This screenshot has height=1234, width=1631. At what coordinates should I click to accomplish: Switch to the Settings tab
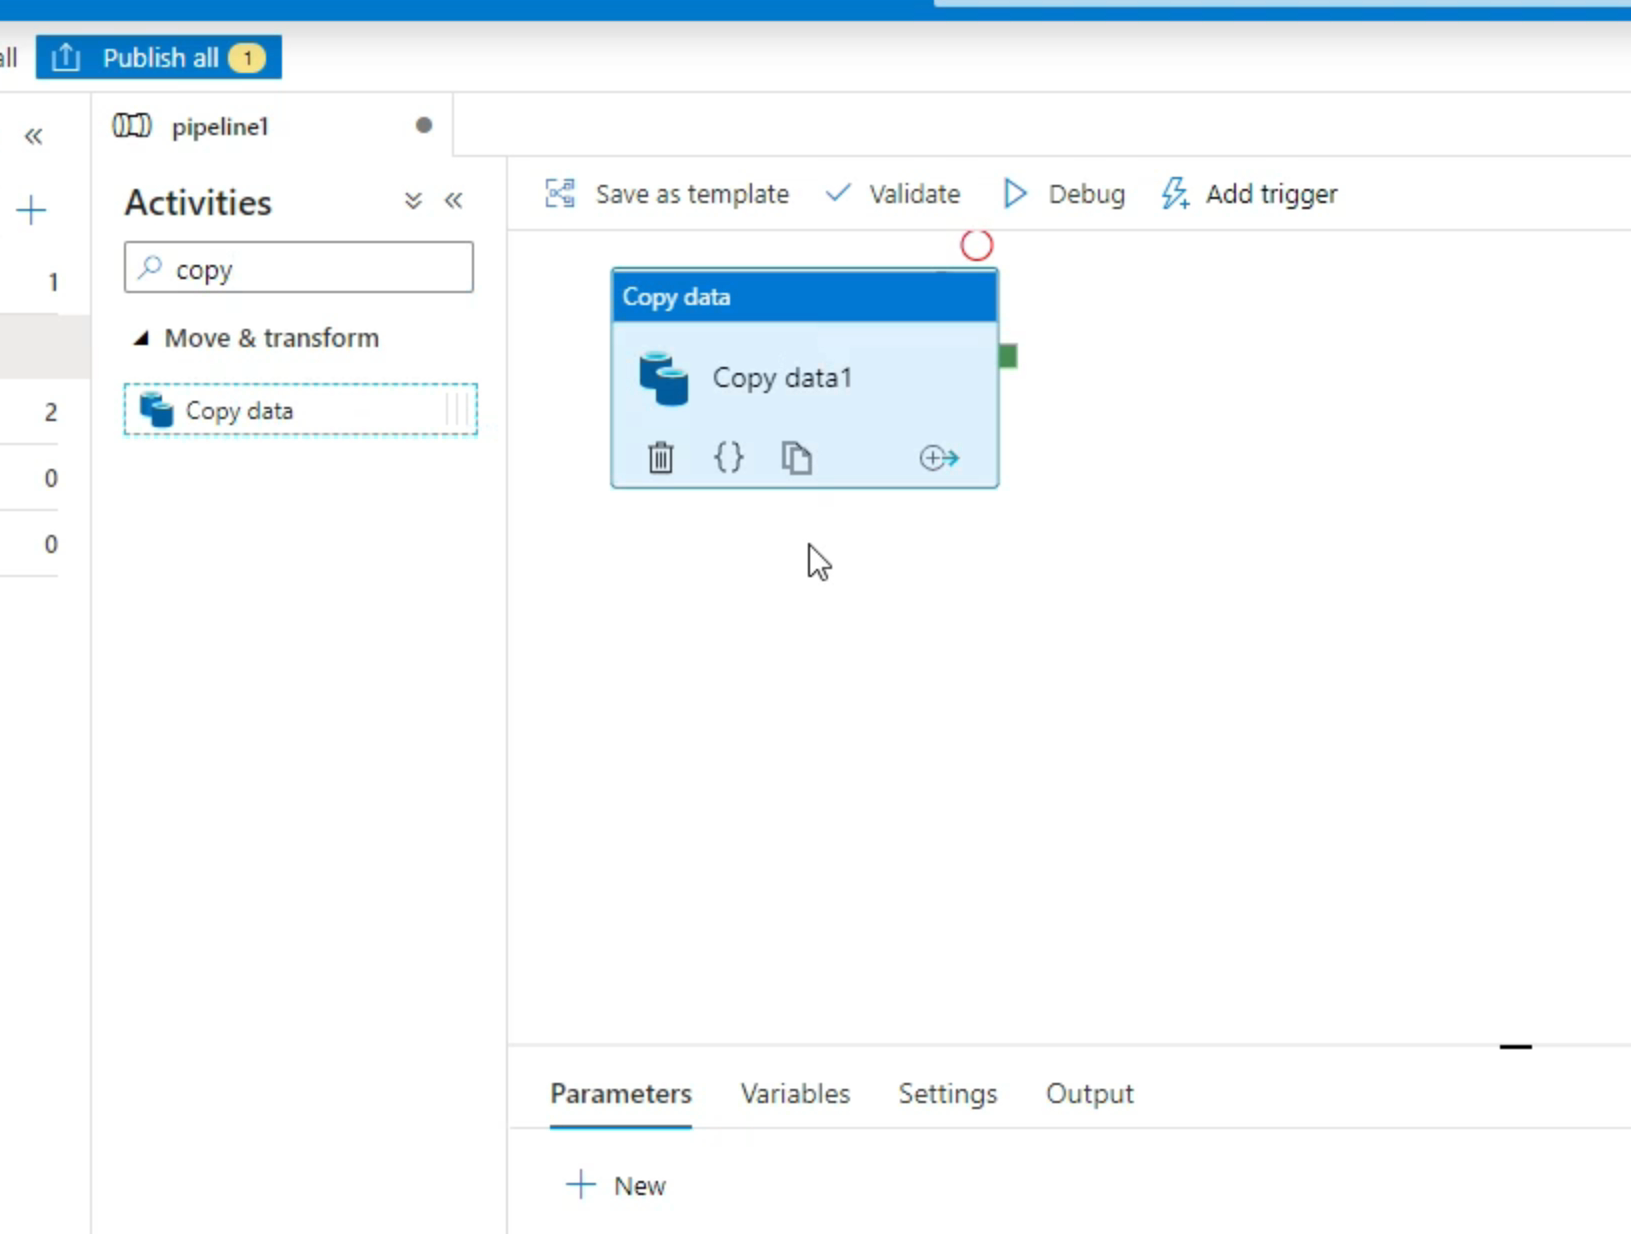(x=947, y=1094)
